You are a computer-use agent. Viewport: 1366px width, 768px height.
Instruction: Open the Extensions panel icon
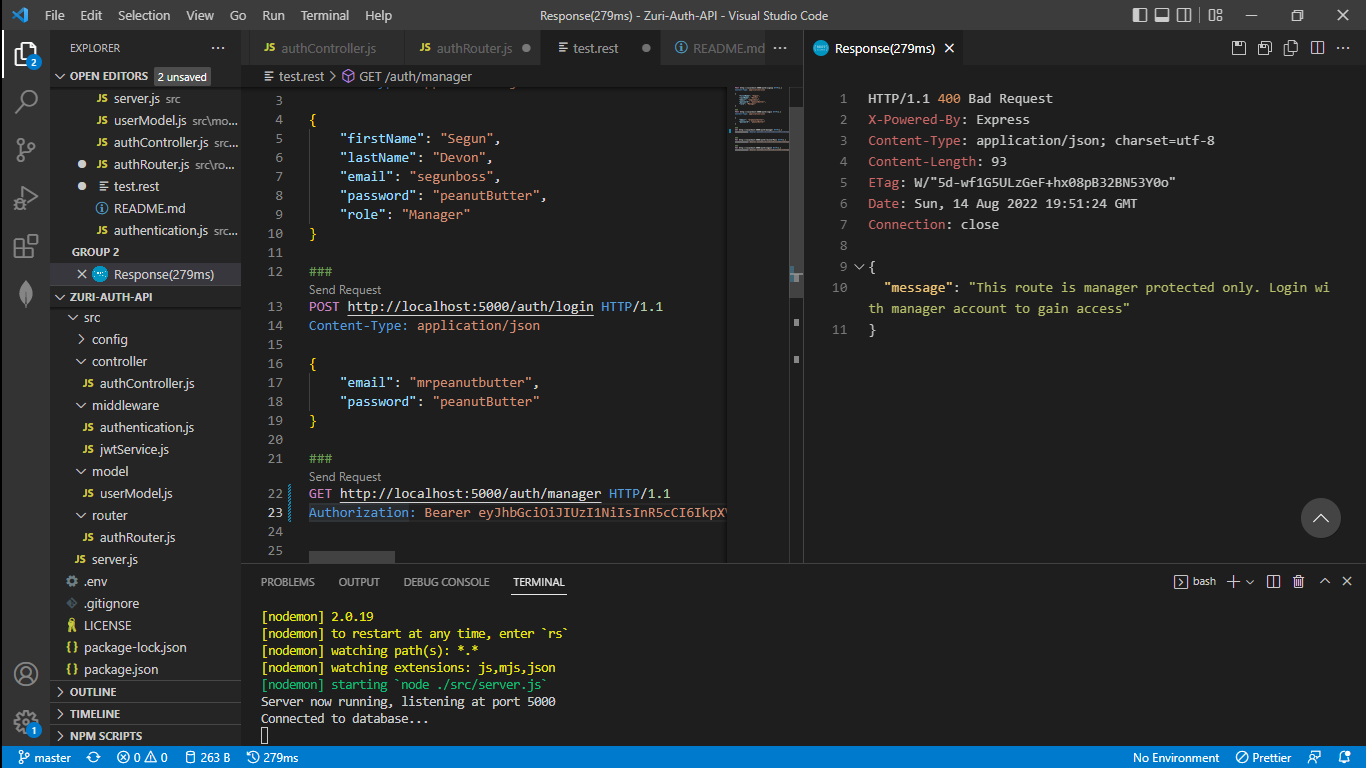pyautogui.click(x=25, y=244)
